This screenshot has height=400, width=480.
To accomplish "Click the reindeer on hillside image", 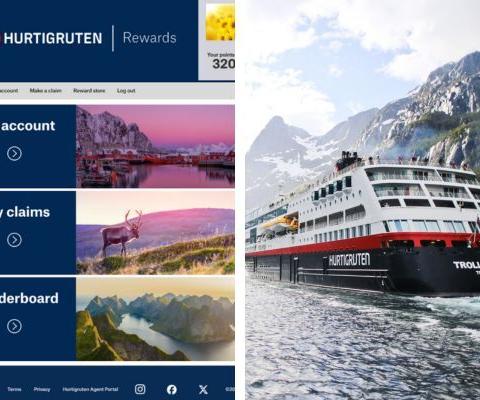I will (155, 232).
